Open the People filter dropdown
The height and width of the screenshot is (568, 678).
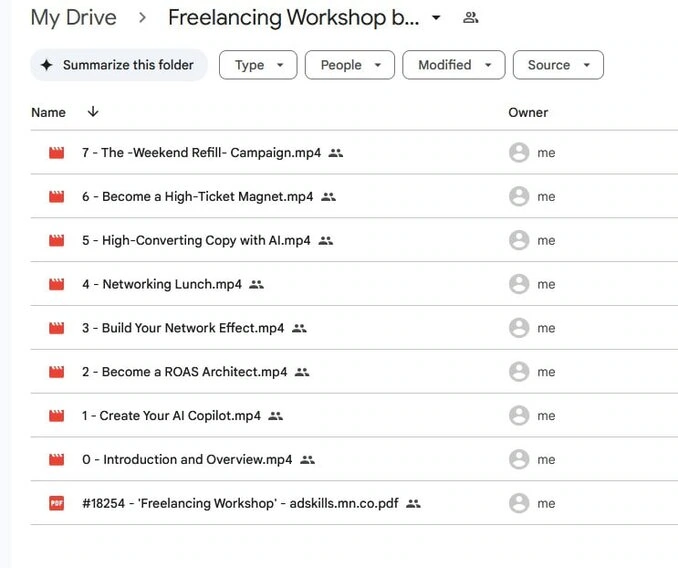pos(350,65)
